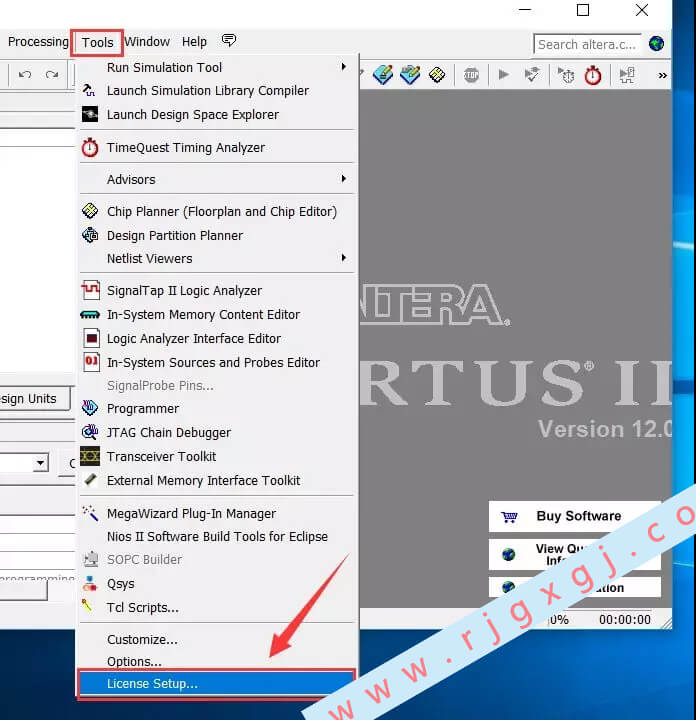
Task: Open the Tools menu in menu bar
Action: 97,43
